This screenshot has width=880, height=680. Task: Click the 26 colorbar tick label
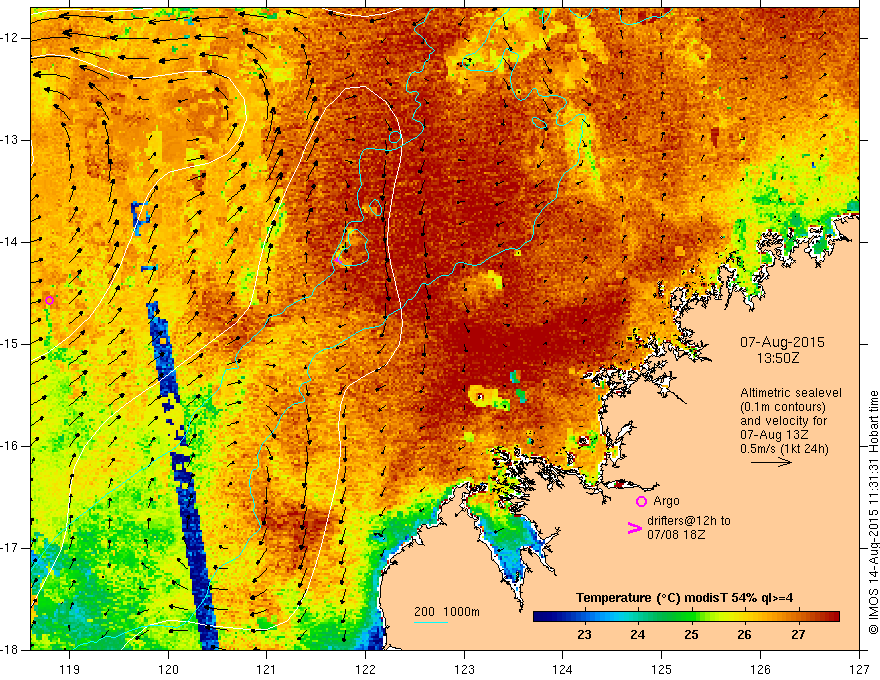tap(744, 635)
